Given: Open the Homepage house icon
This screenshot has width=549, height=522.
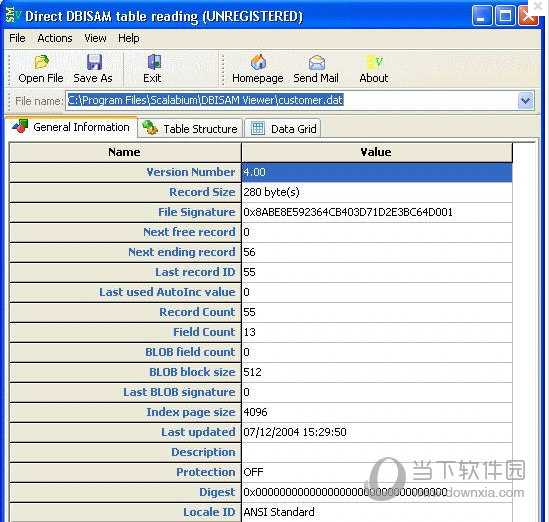Looking at the screenshot, I should pyautogui.click(x=258, y=62).
